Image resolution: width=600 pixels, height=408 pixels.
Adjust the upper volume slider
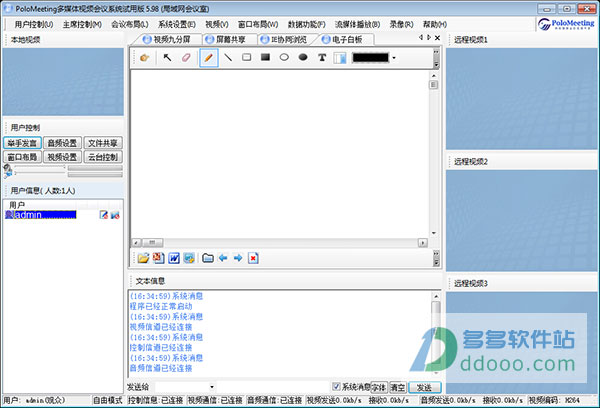40,167
